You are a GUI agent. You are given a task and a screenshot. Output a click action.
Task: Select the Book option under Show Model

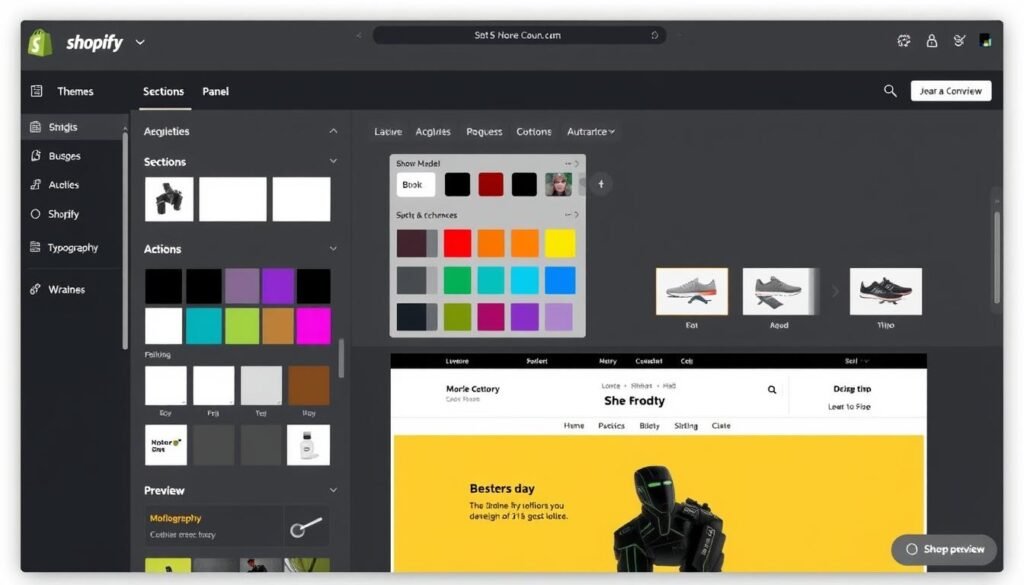click(x=413, y=184)
